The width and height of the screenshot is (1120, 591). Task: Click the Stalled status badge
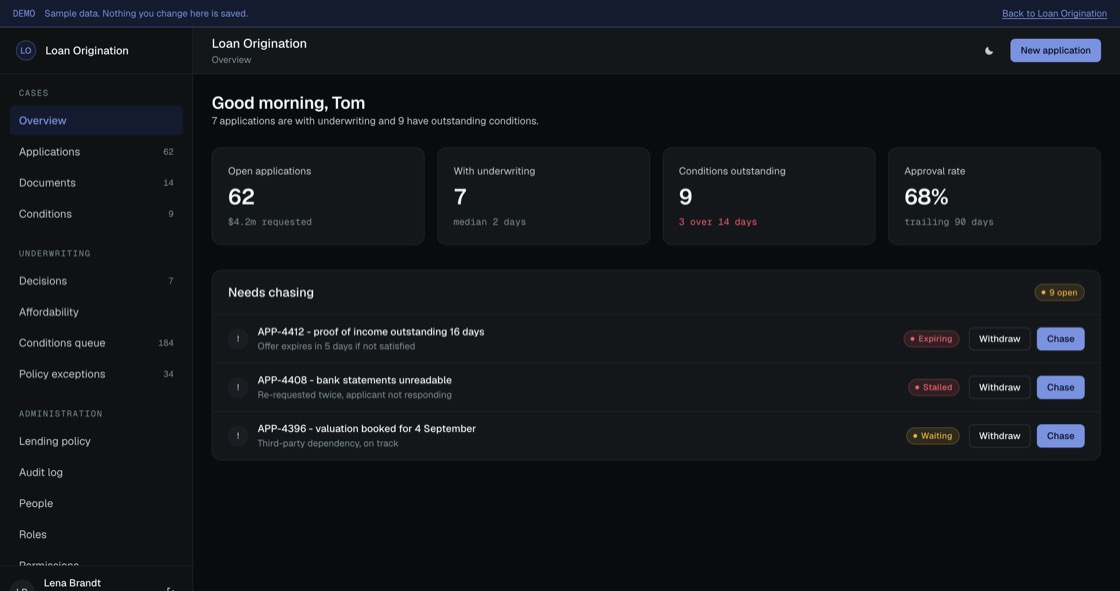coord(934,387)
